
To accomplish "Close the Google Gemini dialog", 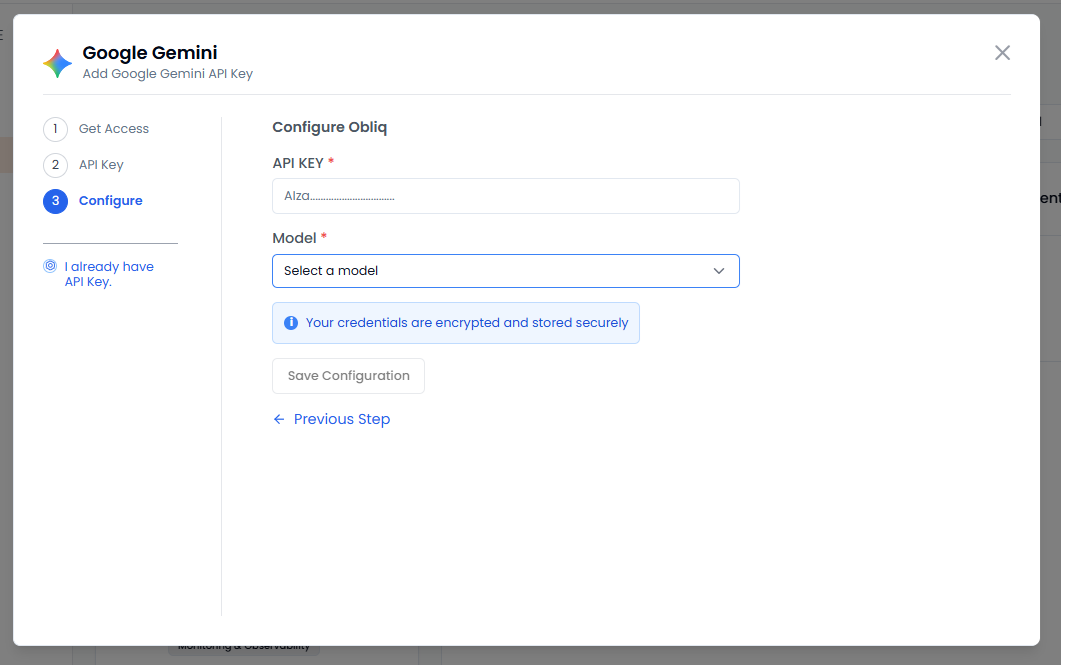I will (1002, 53).
